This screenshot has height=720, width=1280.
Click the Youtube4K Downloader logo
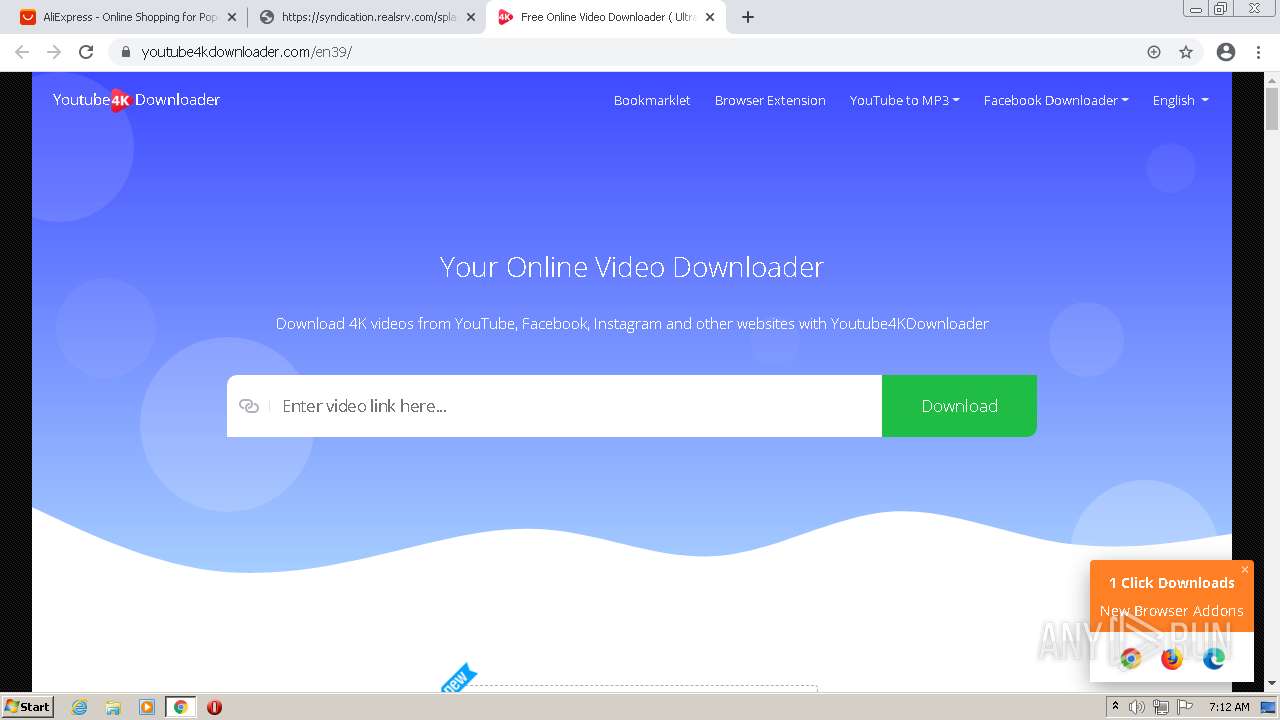[x=136, y=100]
